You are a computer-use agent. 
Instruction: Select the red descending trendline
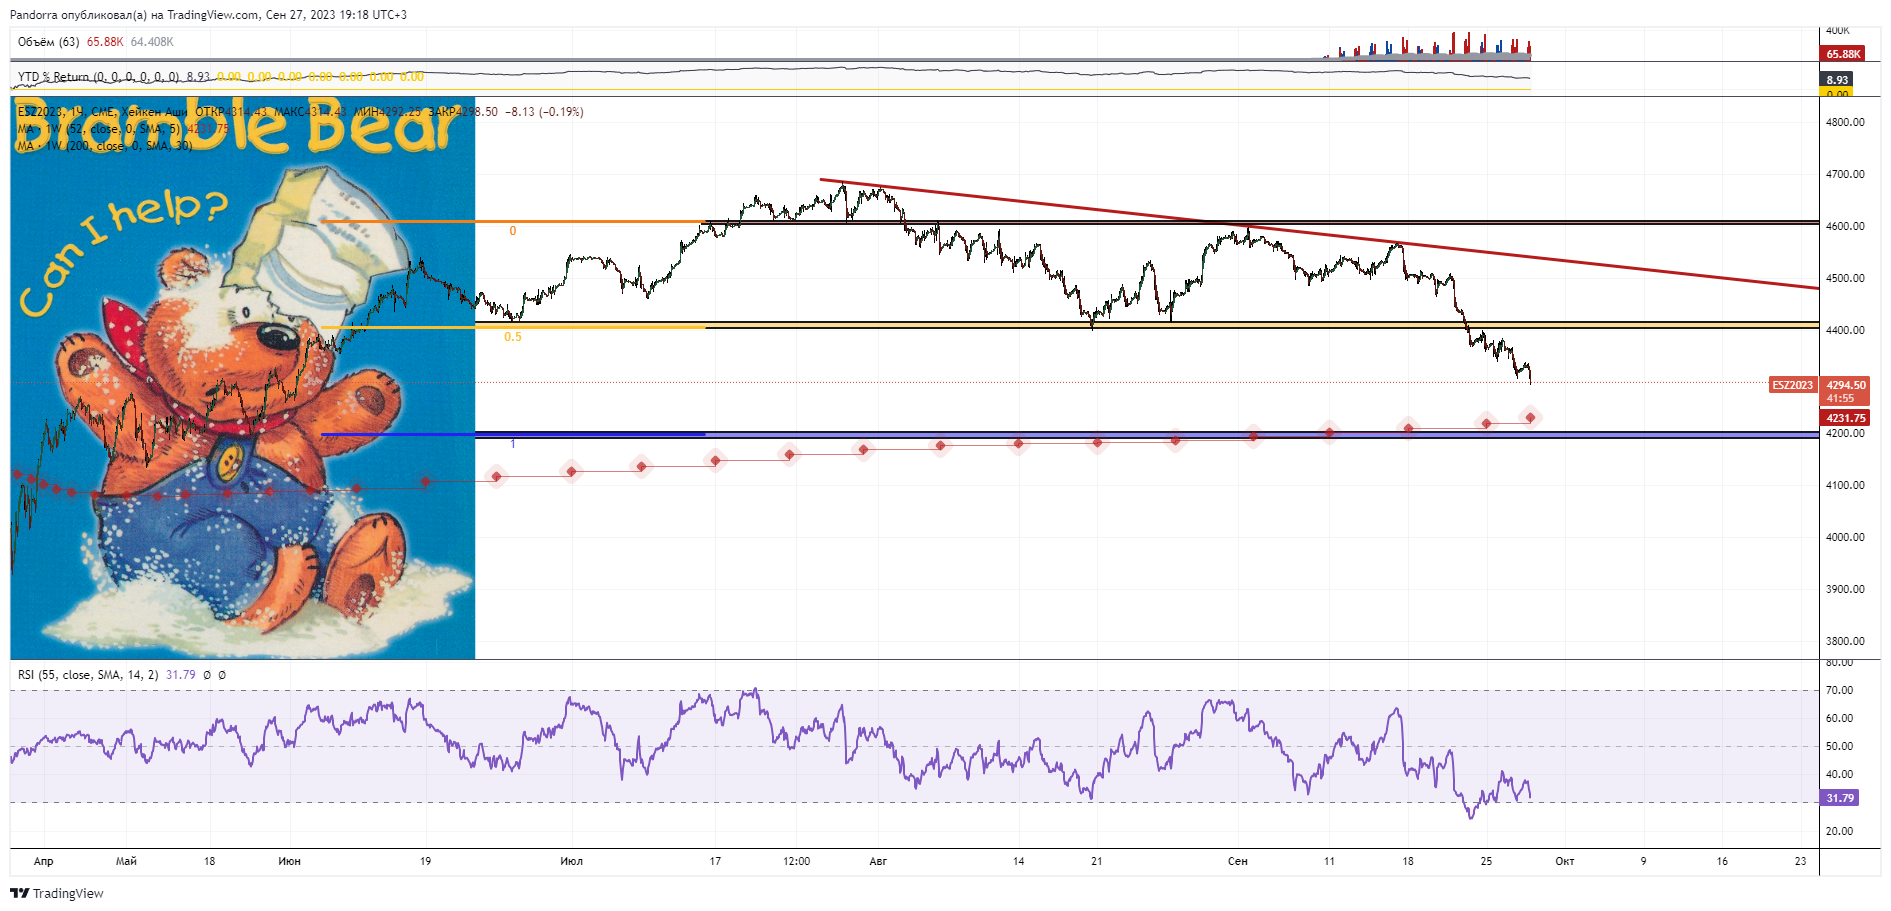pos(1318,236)
